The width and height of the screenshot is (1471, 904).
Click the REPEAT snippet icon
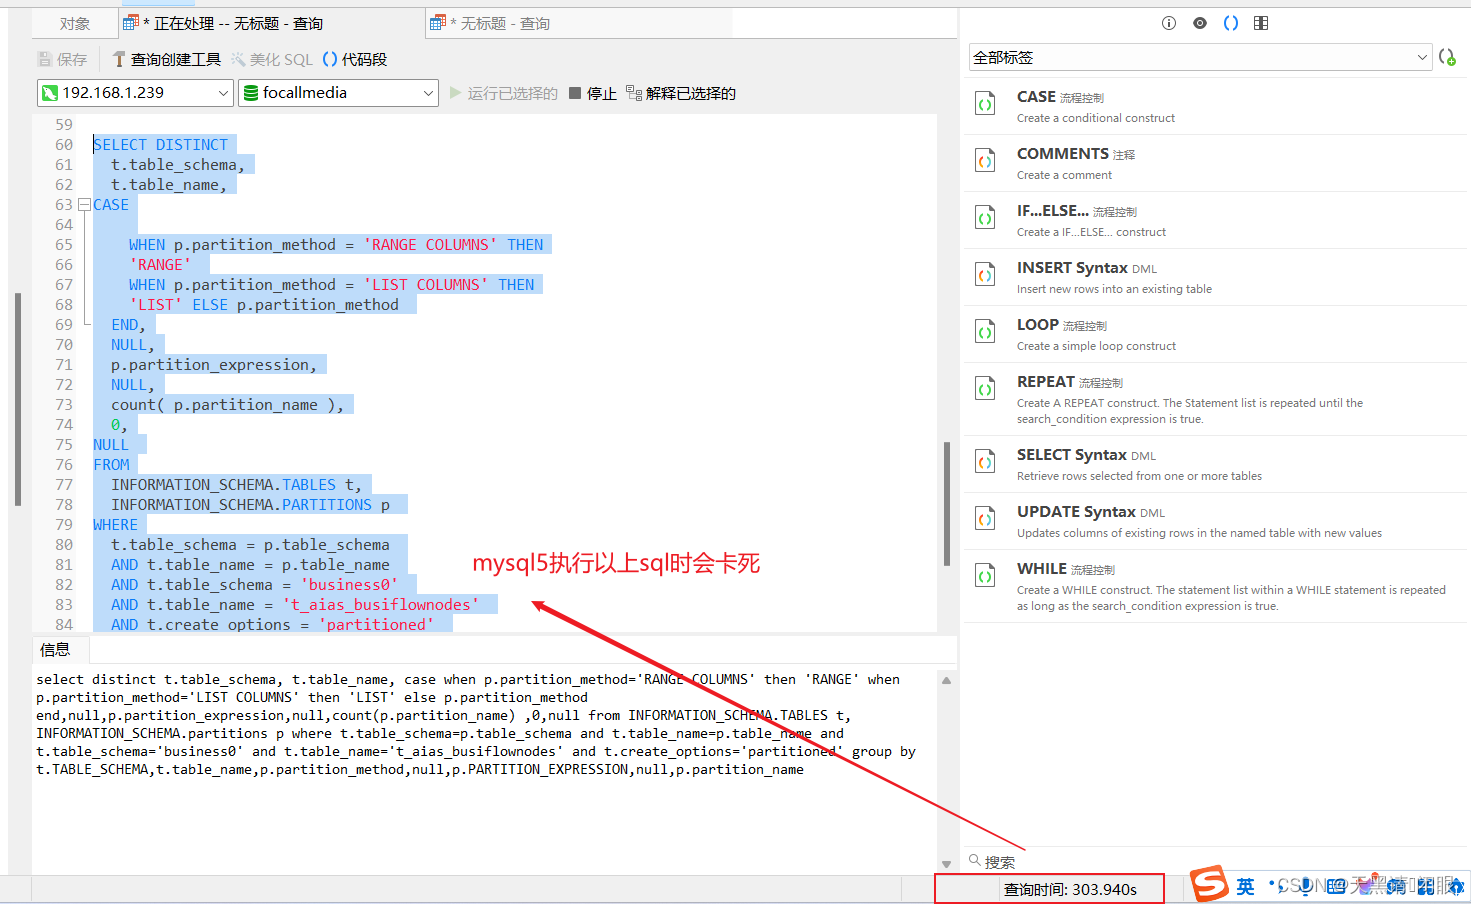pyautogui.click(x=985, y=388)
